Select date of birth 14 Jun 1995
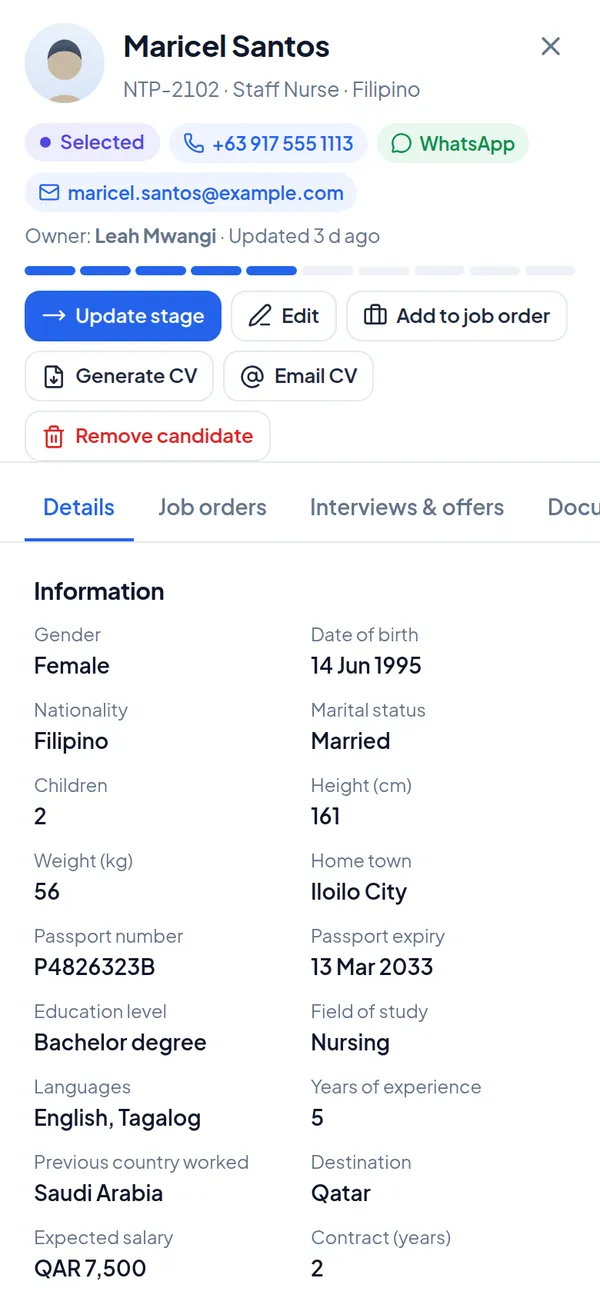 coord(366,666)
